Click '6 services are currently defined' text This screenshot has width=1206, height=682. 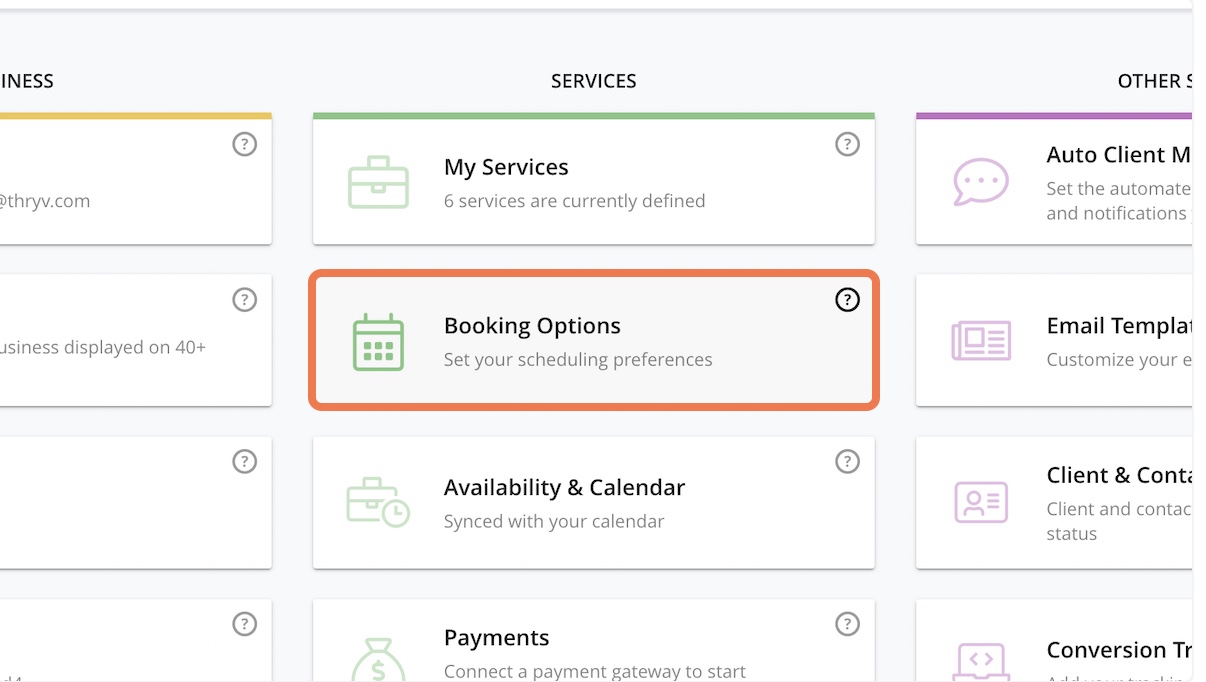click(574, 201)
